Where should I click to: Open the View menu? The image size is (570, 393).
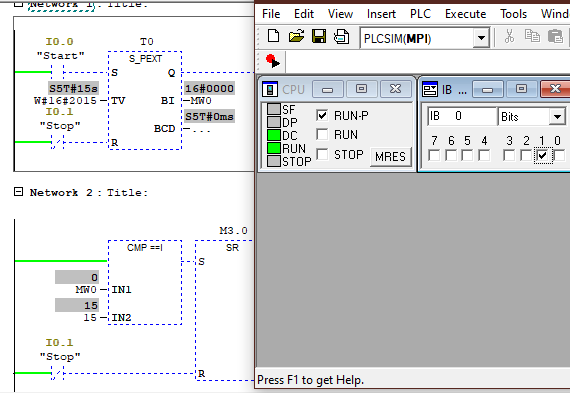(x=340, y=14)
